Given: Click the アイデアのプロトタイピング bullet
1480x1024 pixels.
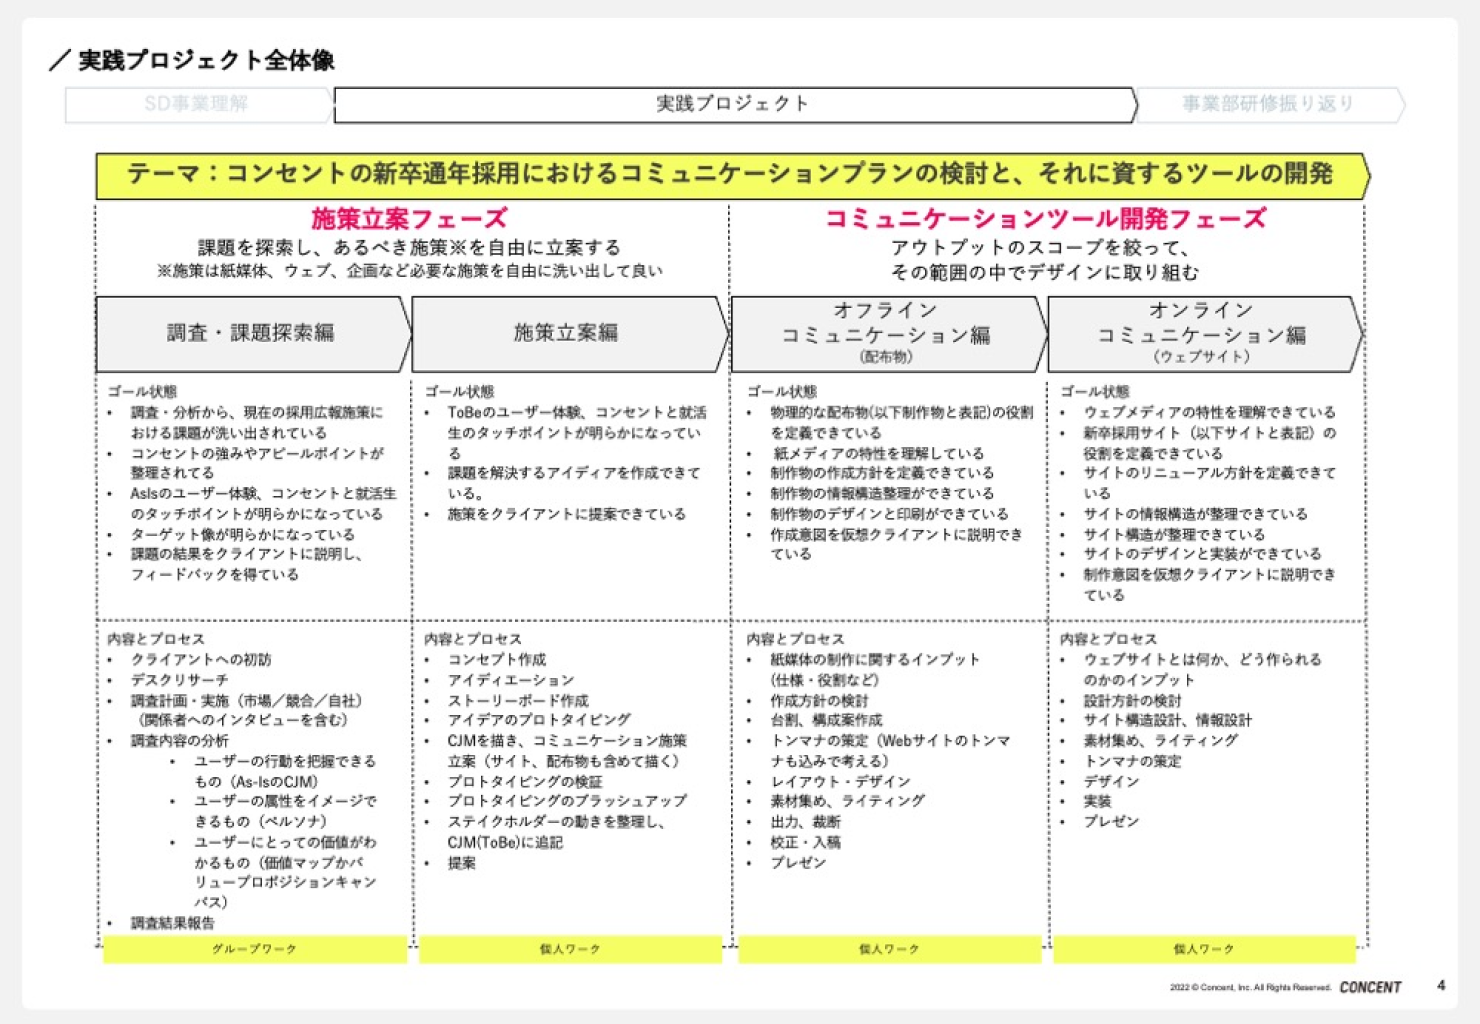Looking at the screenshot, I should click(x=539, y=720).
